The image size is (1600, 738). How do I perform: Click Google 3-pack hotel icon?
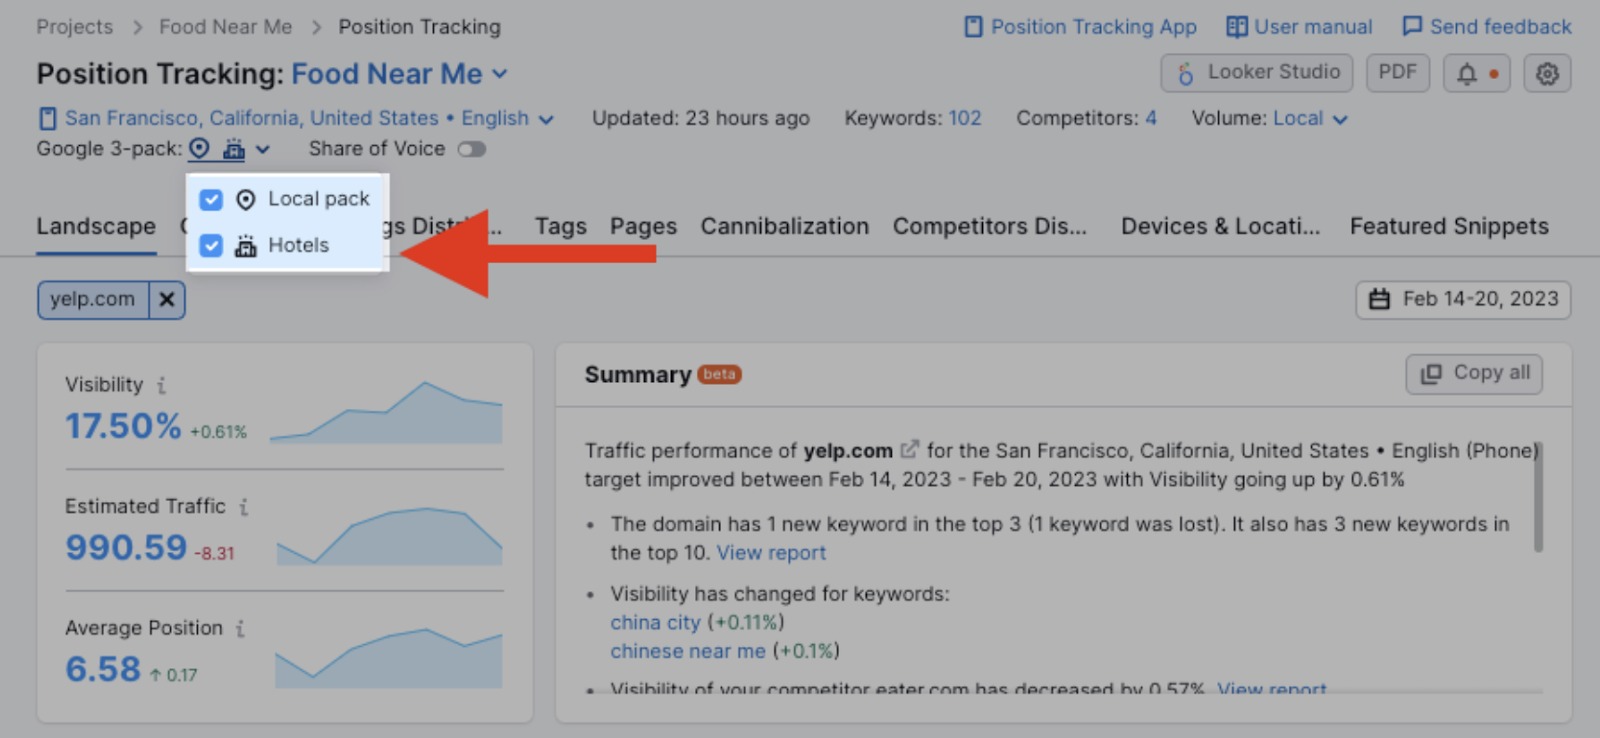(234, 149)
